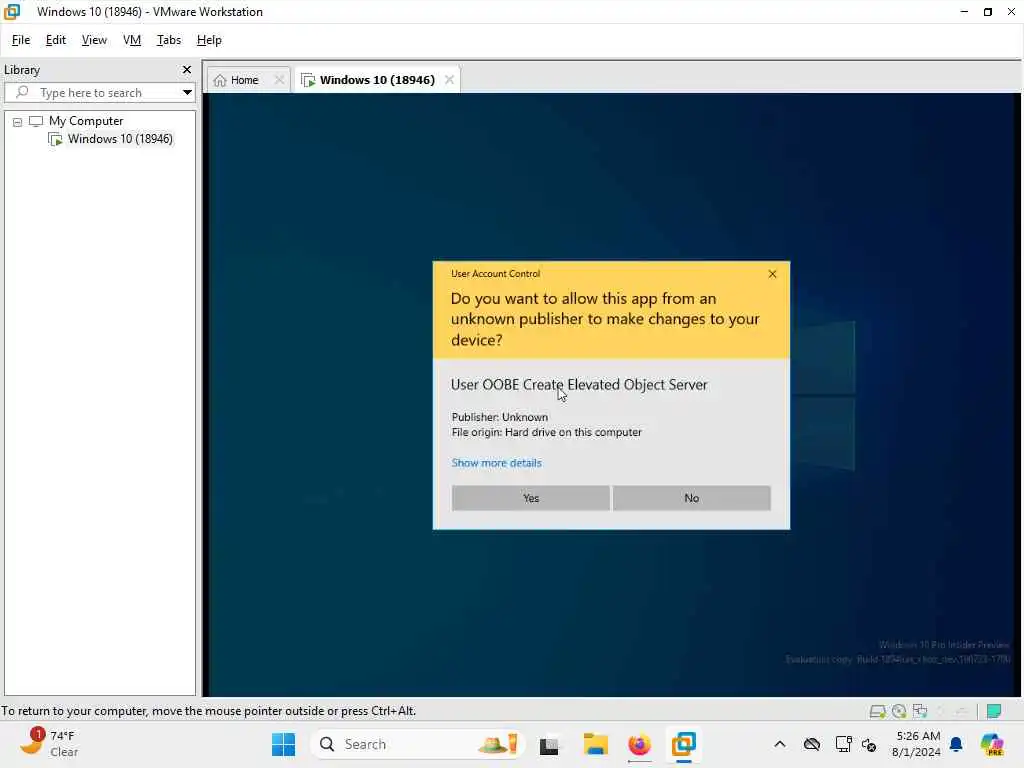This screenshot has height=768, width=1024.
Task: Open the weather widget showing 74°F
Action: pyautogui.click(x=49, y=744)
